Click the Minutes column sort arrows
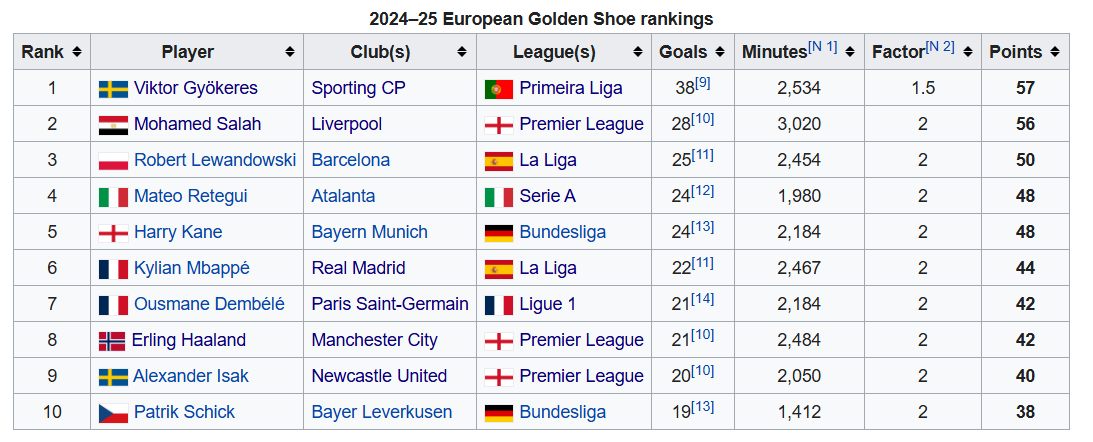 tap(850, 52)
